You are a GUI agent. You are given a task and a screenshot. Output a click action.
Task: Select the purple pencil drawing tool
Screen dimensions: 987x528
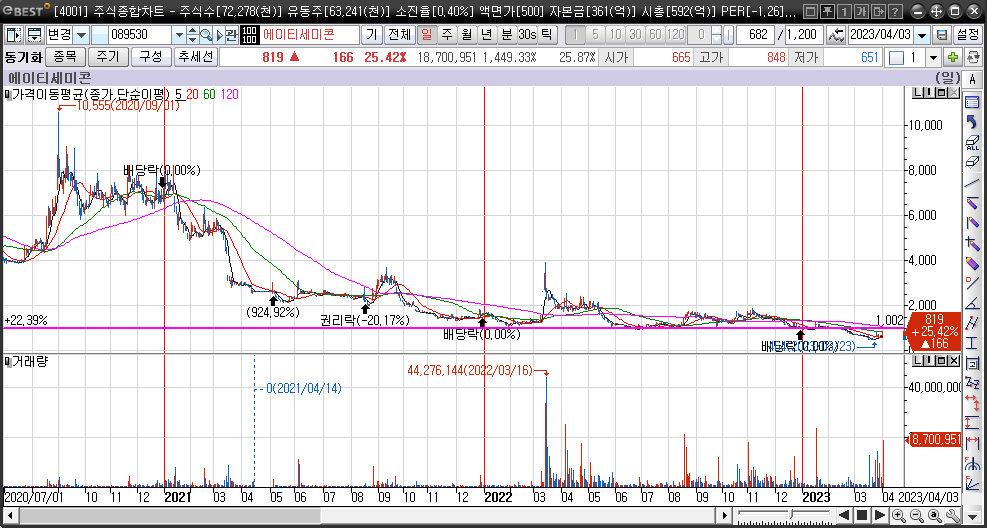971,262
